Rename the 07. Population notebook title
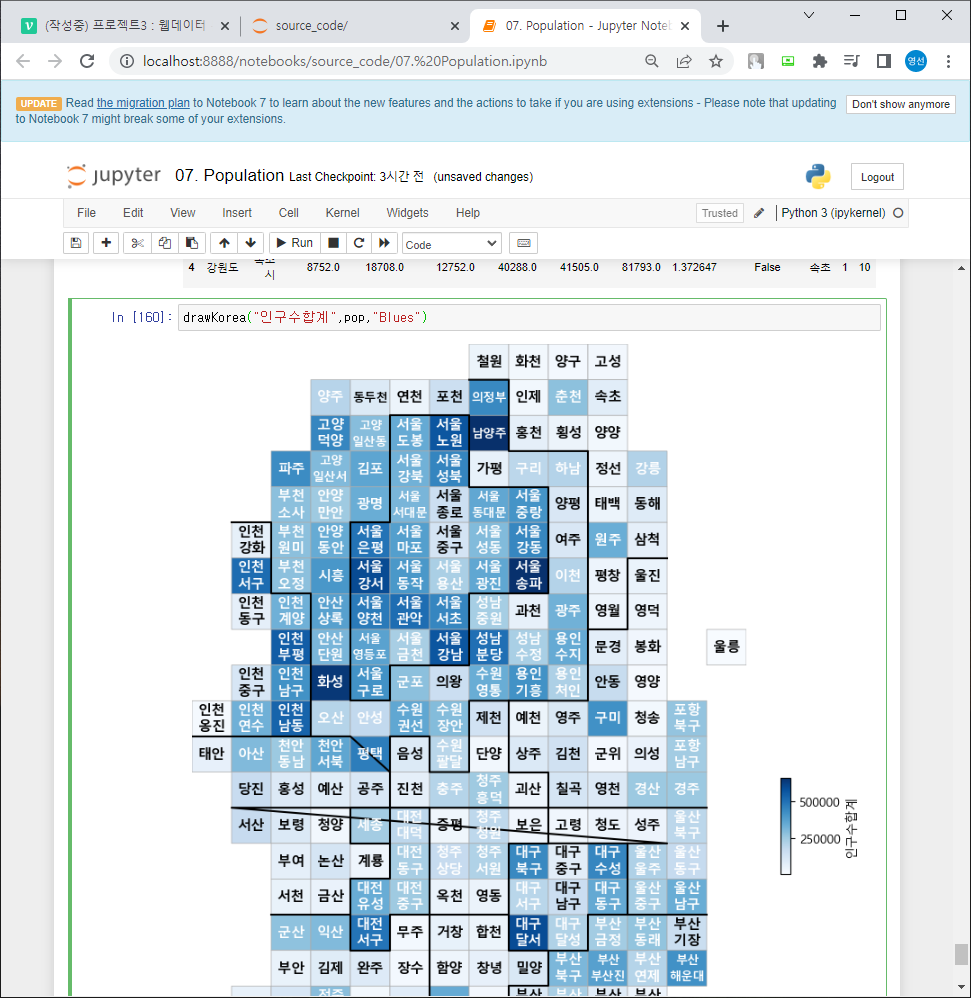The height and width of the screenshot is (998, 971). (229, 176)
